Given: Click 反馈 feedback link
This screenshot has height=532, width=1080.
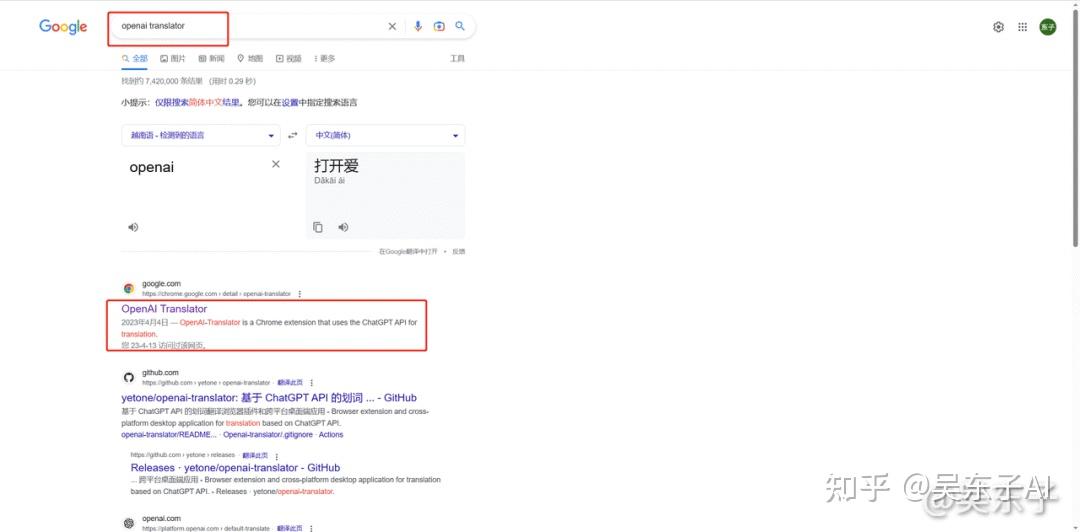Looking at the screenshot, I should click(x=459, y=252).
